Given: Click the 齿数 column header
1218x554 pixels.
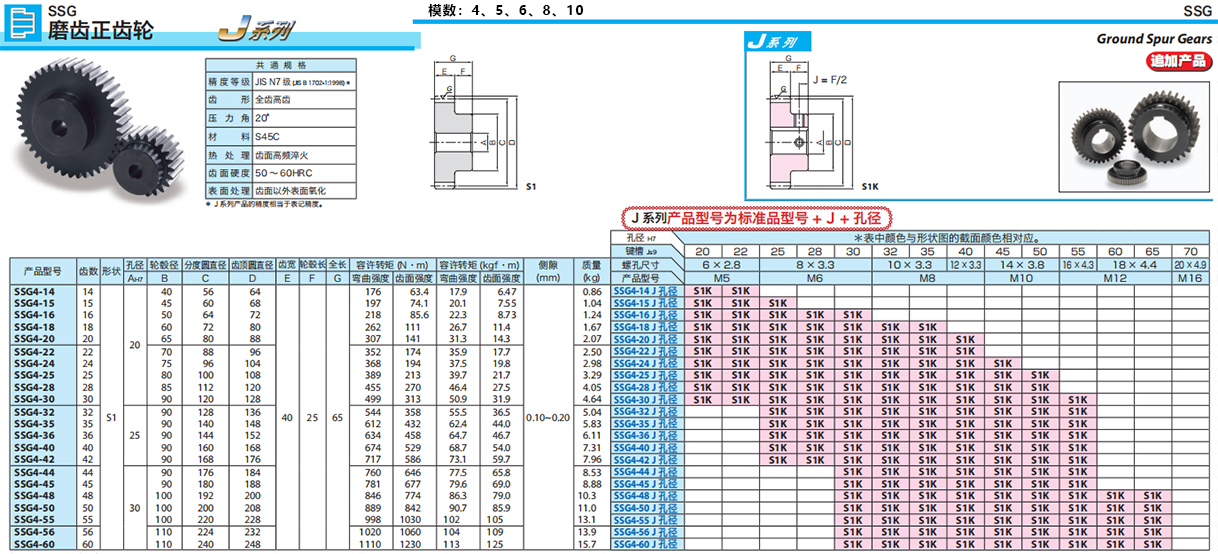Looking at the screenshot, I should (x=88, y=271).
